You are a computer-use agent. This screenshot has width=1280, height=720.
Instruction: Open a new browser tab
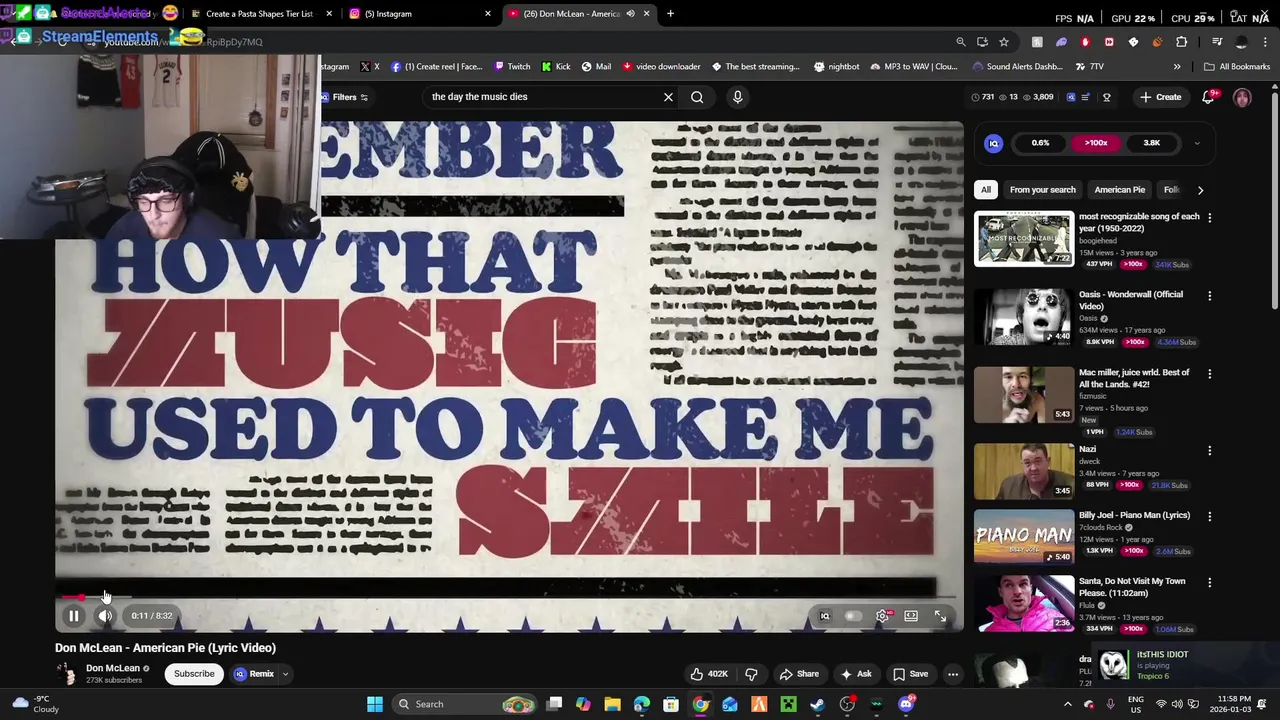pos(670,14)
